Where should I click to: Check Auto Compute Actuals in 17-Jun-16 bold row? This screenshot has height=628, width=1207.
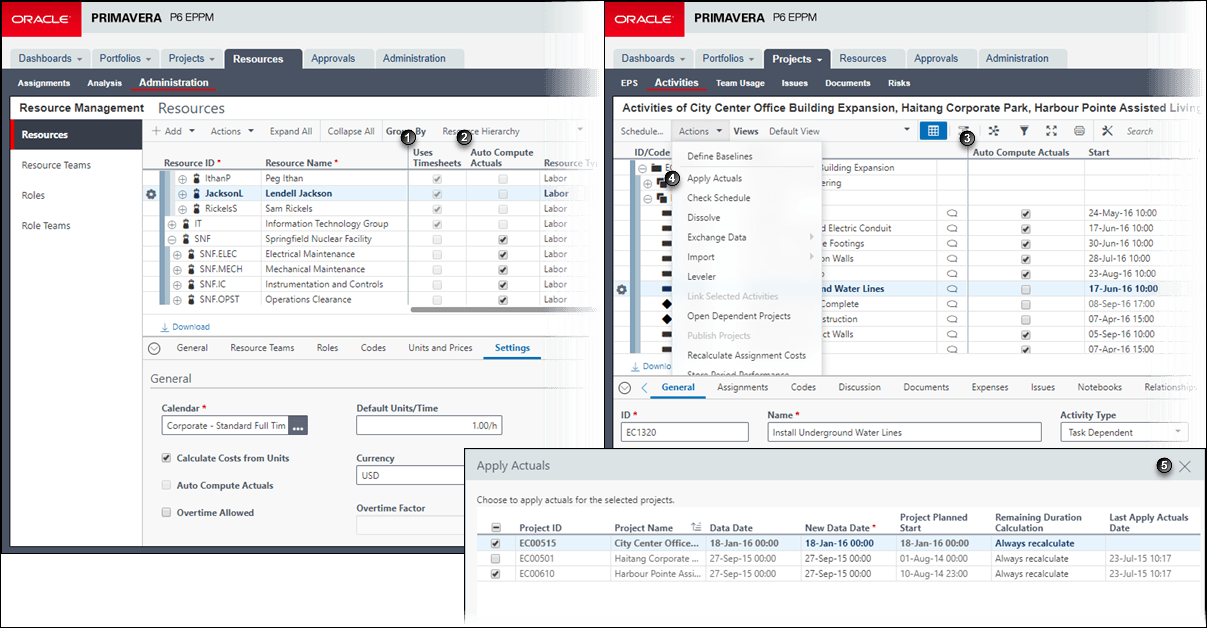pyautogui.click(x=1025, y=289)
